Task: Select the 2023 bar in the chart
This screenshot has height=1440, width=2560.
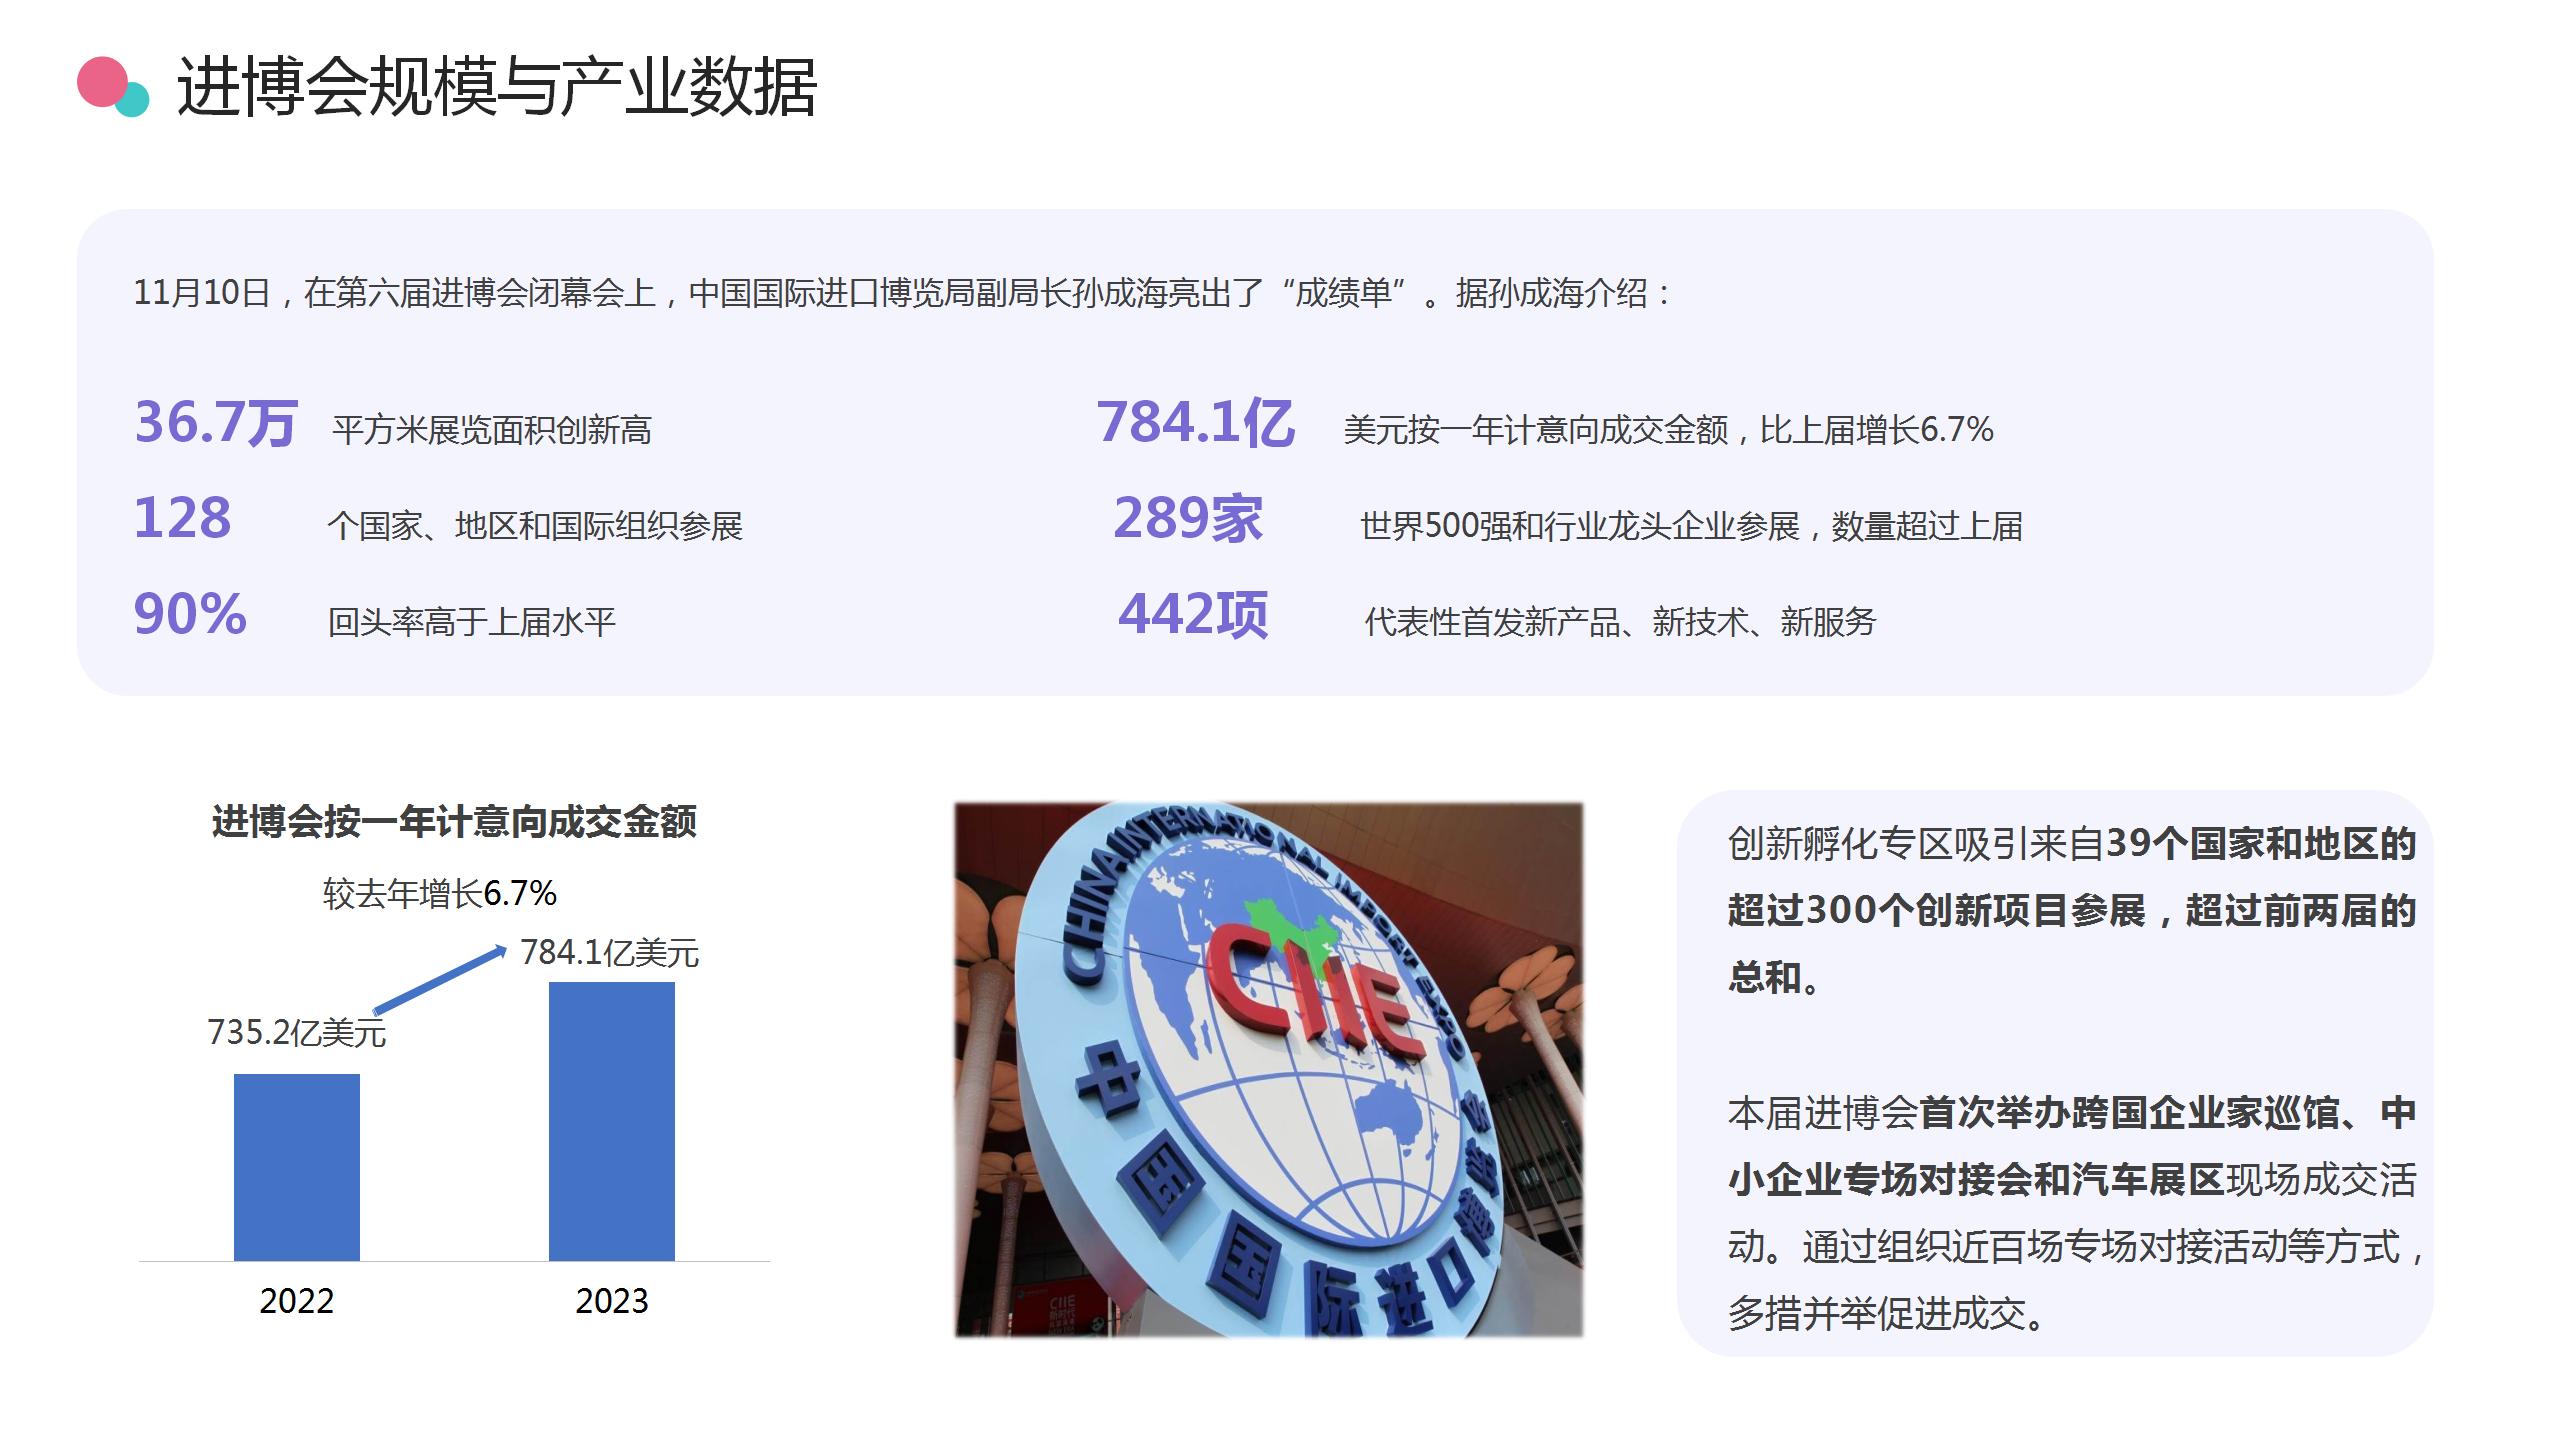Action: pyautogui.click(x=612, y=1121)
